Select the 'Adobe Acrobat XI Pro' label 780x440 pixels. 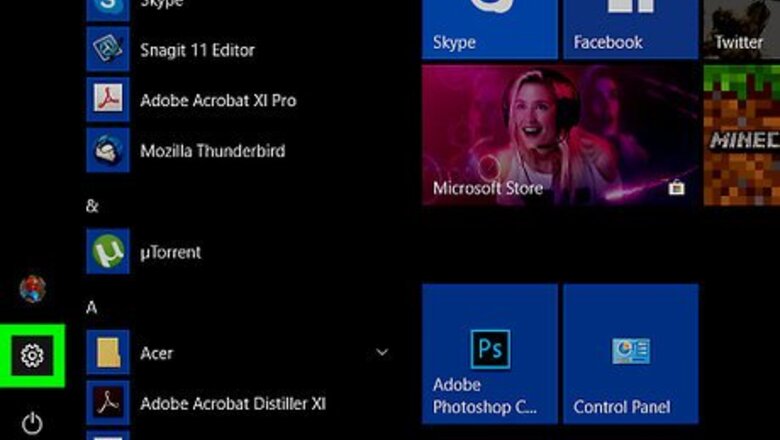point(218,100)
